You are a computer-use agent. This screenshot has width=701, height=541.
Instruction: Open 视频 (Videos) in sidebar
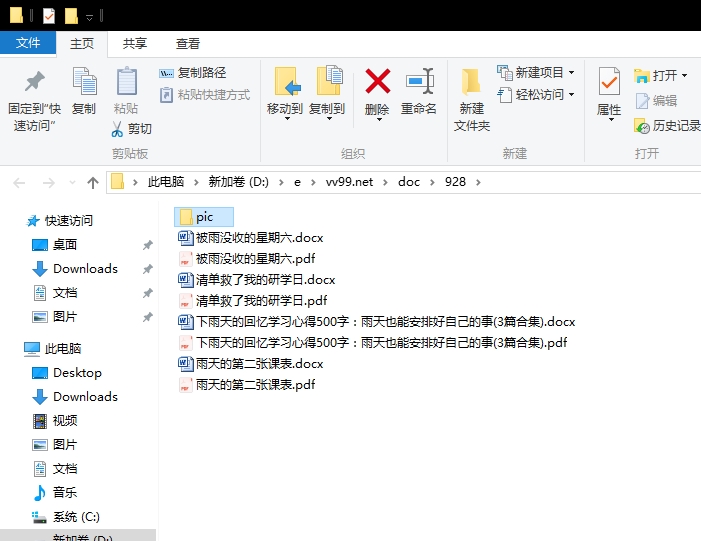(x=55, y=421)
